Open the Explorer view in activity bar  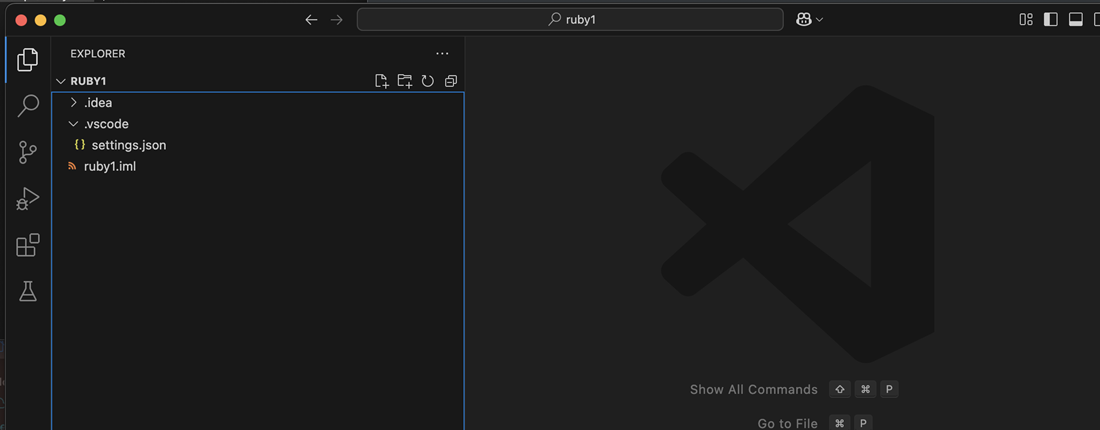27,60
